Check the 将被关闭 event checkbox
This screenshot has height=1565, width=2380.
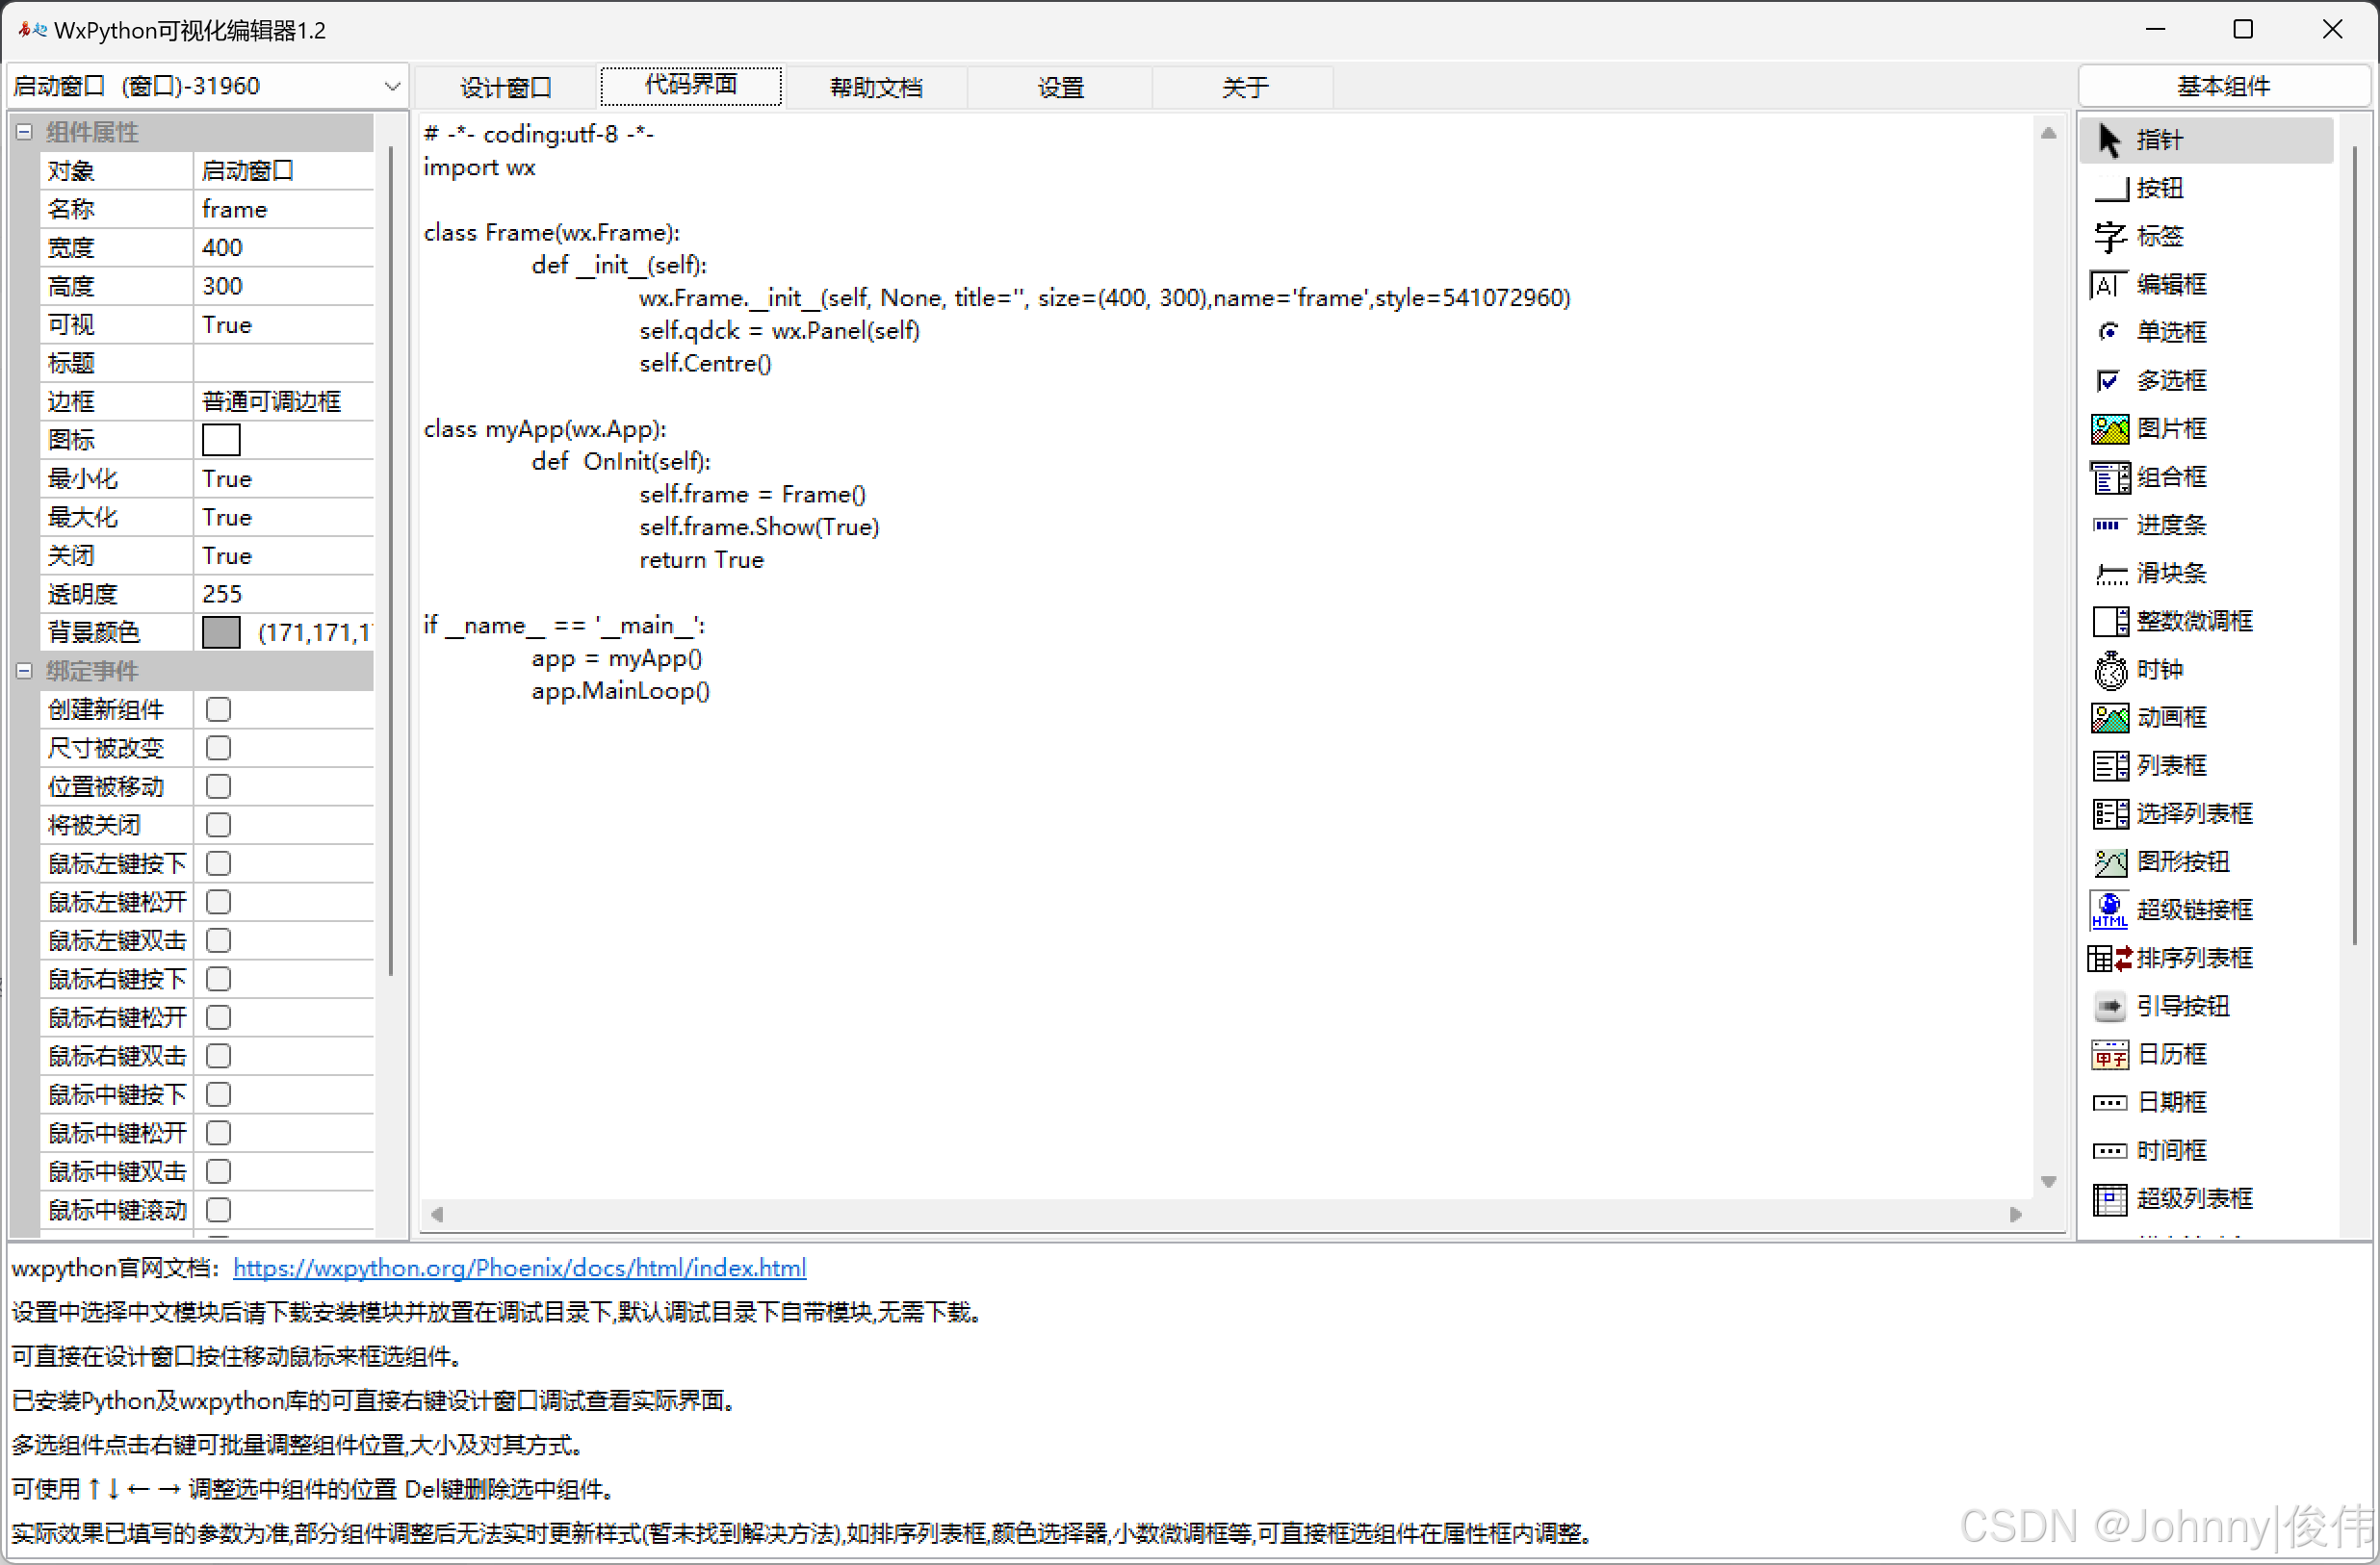tap(218, 825)
